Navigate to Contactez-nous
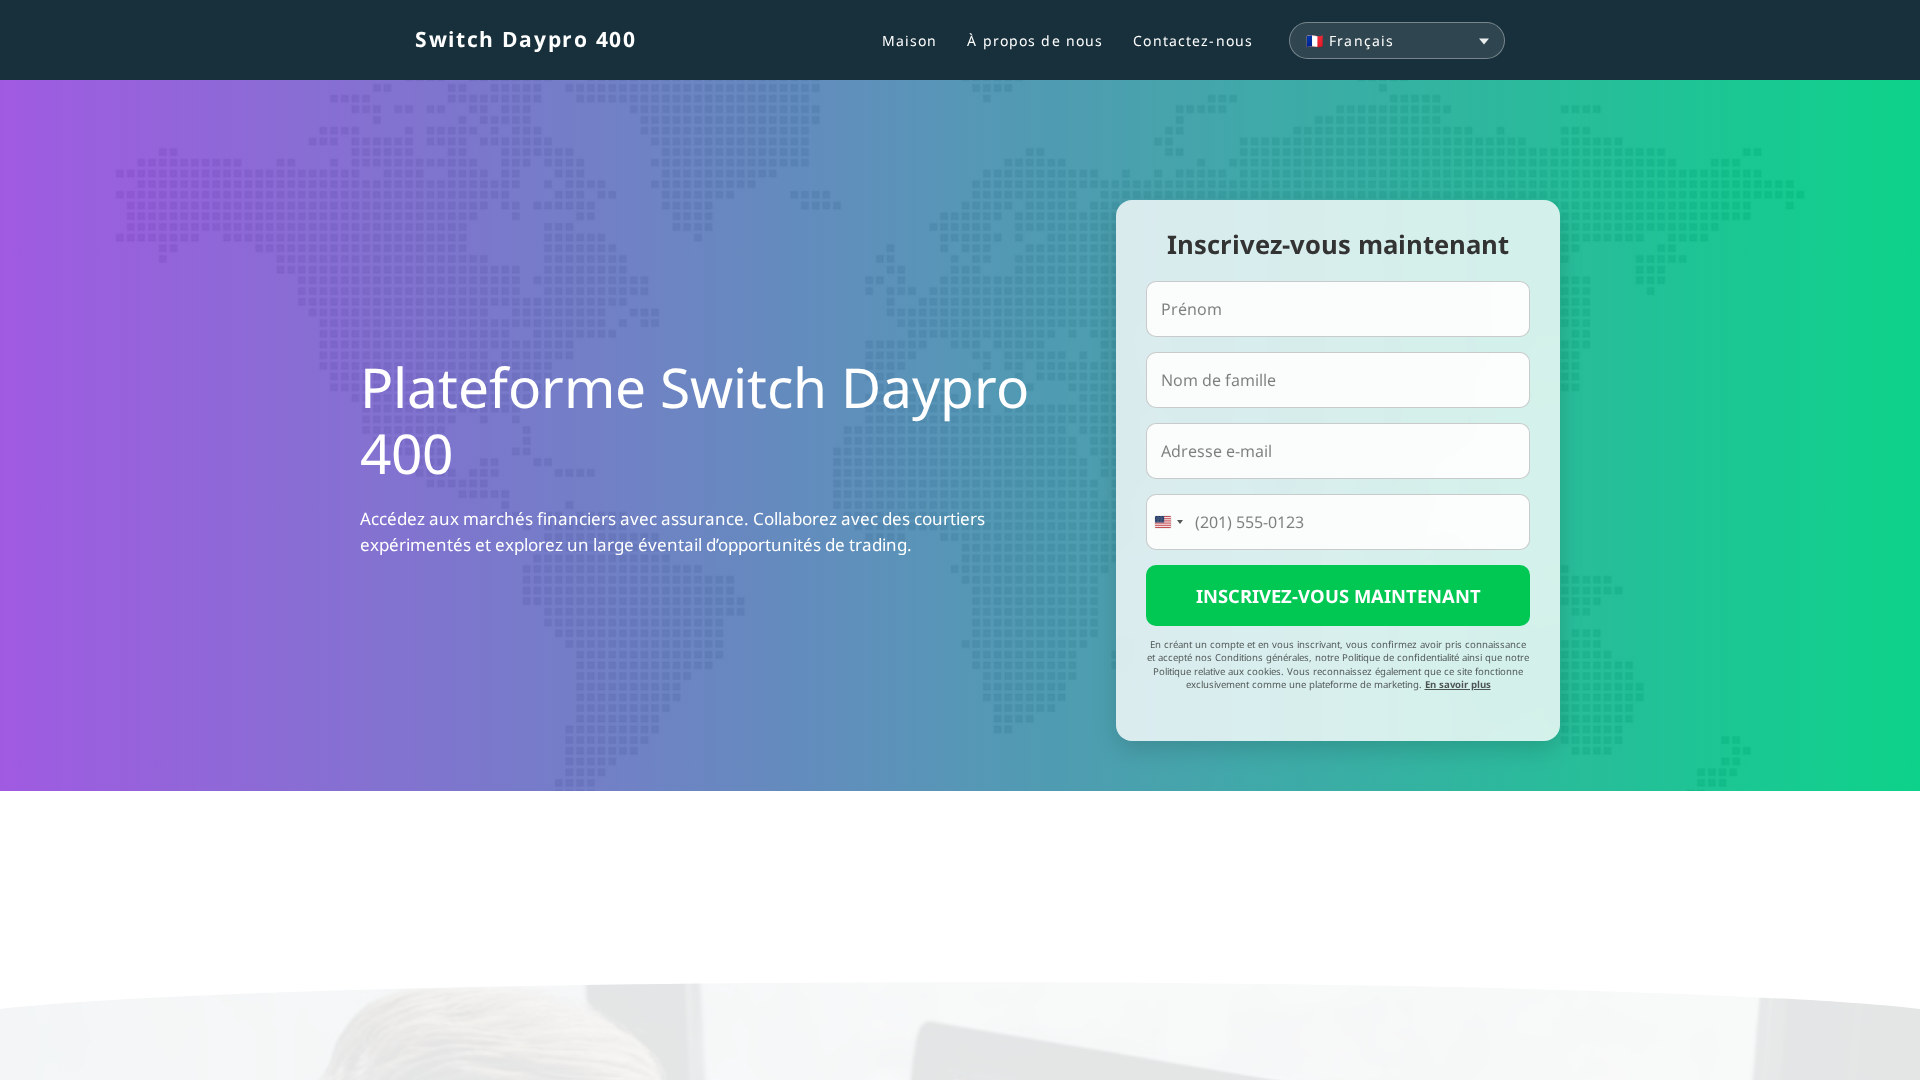This screenshot has height=1080, width=1920. (1192, 40)
